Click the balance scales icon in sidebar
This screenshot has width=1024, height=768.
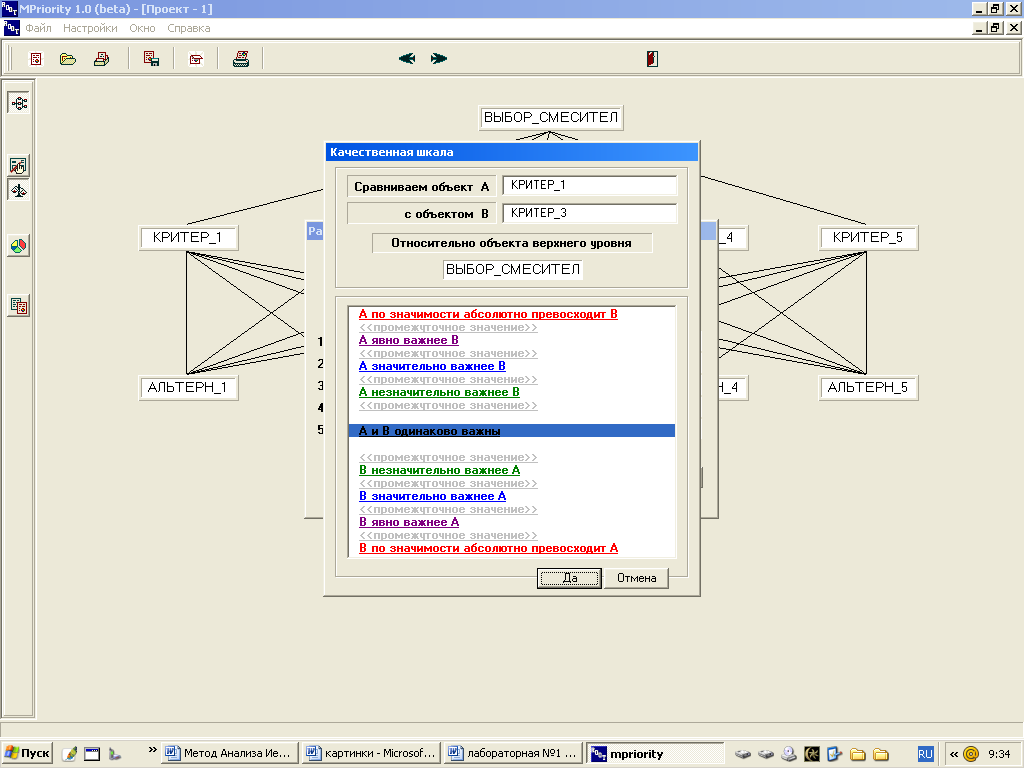tap(19, 191)
